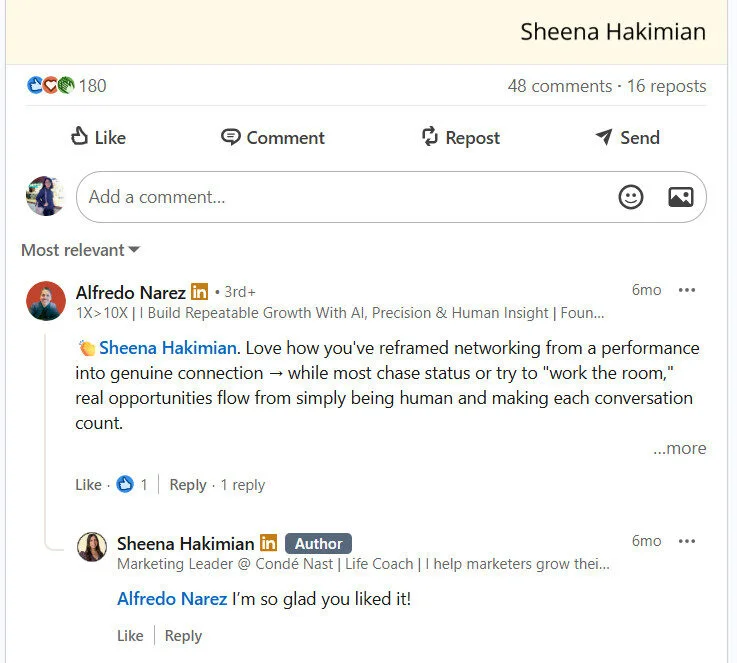Click the Send button
Viewport: 737px width, 663px height.
(627, 137)
